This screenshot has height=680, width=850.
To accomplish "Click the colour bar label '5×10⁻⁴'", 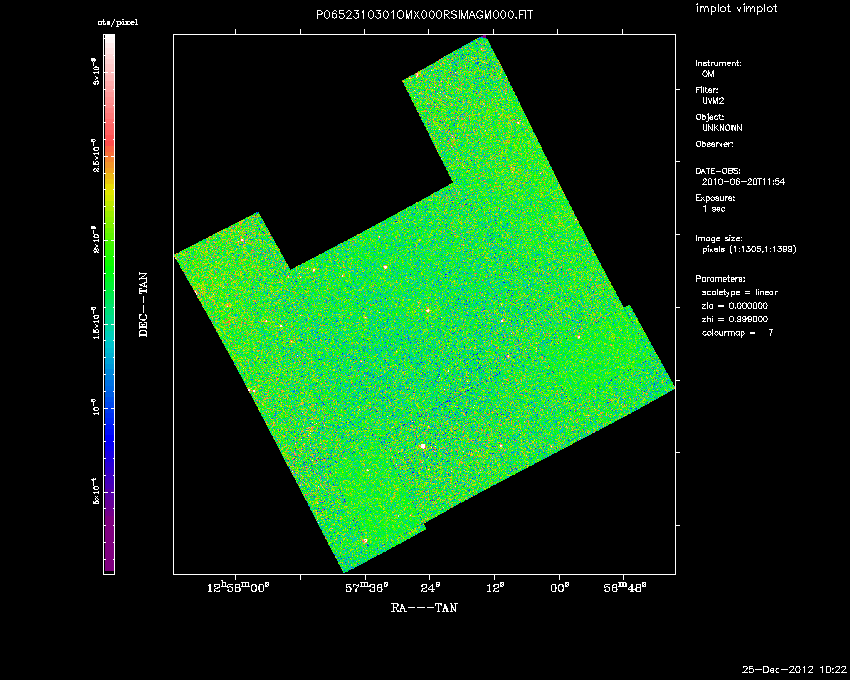I will tap(94, 491).
